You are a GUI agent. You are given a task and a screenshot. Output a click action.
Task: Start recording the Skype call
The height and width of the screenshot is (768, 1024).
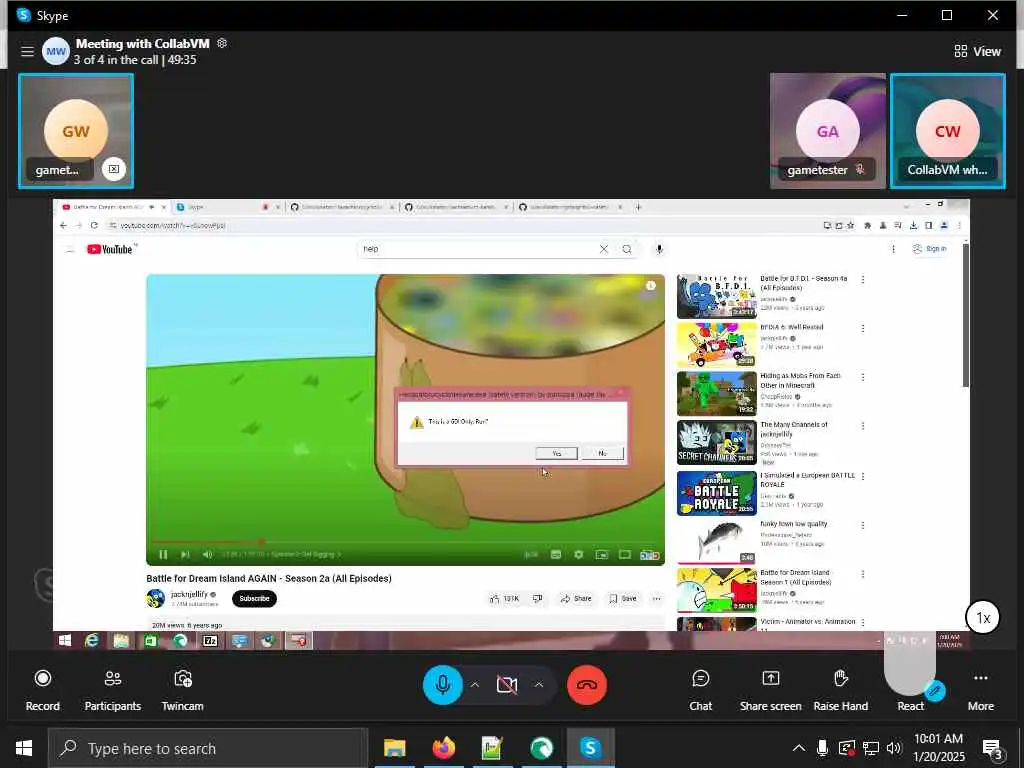(42, 690)
